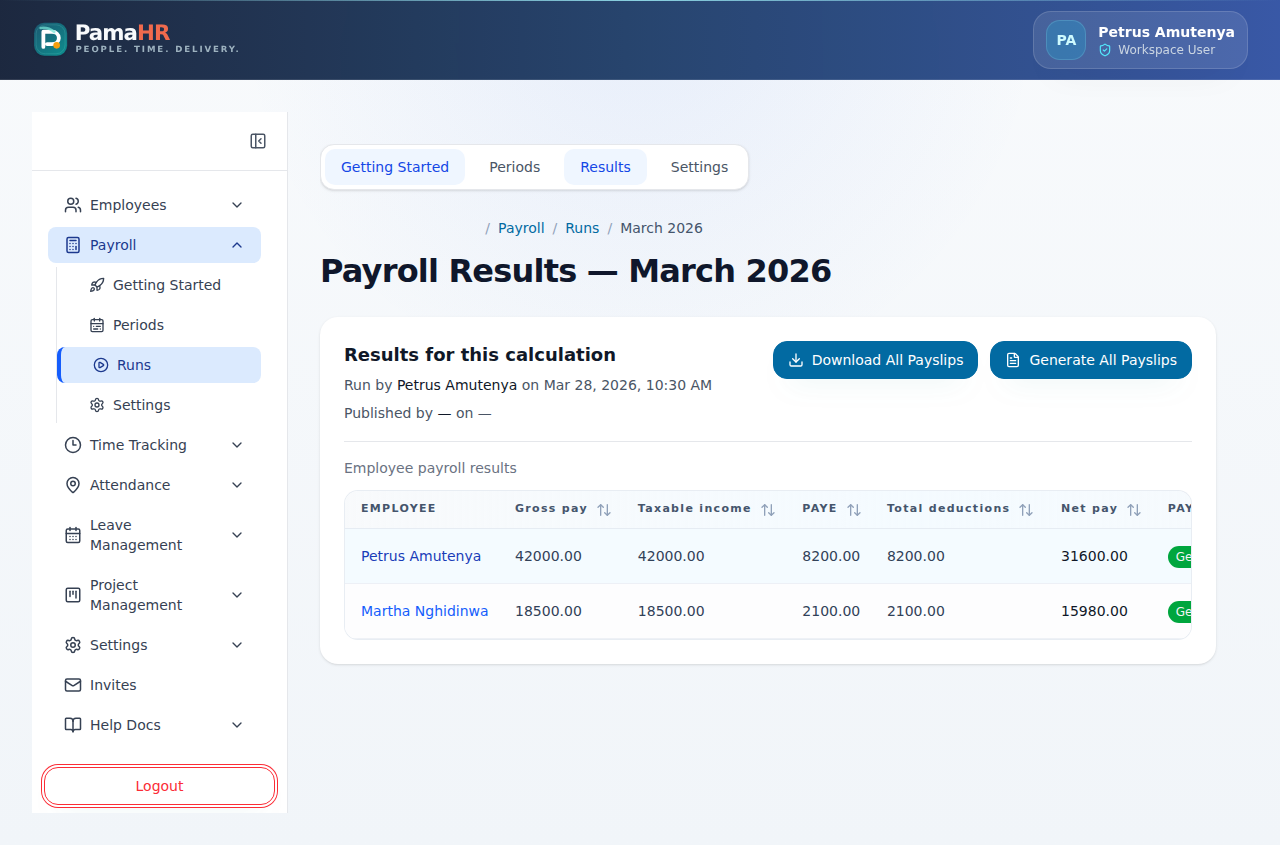Open Petrus Amutenya's employee link
The width and height of the screenshot is (1280, 845).
[x=421, y=556]
